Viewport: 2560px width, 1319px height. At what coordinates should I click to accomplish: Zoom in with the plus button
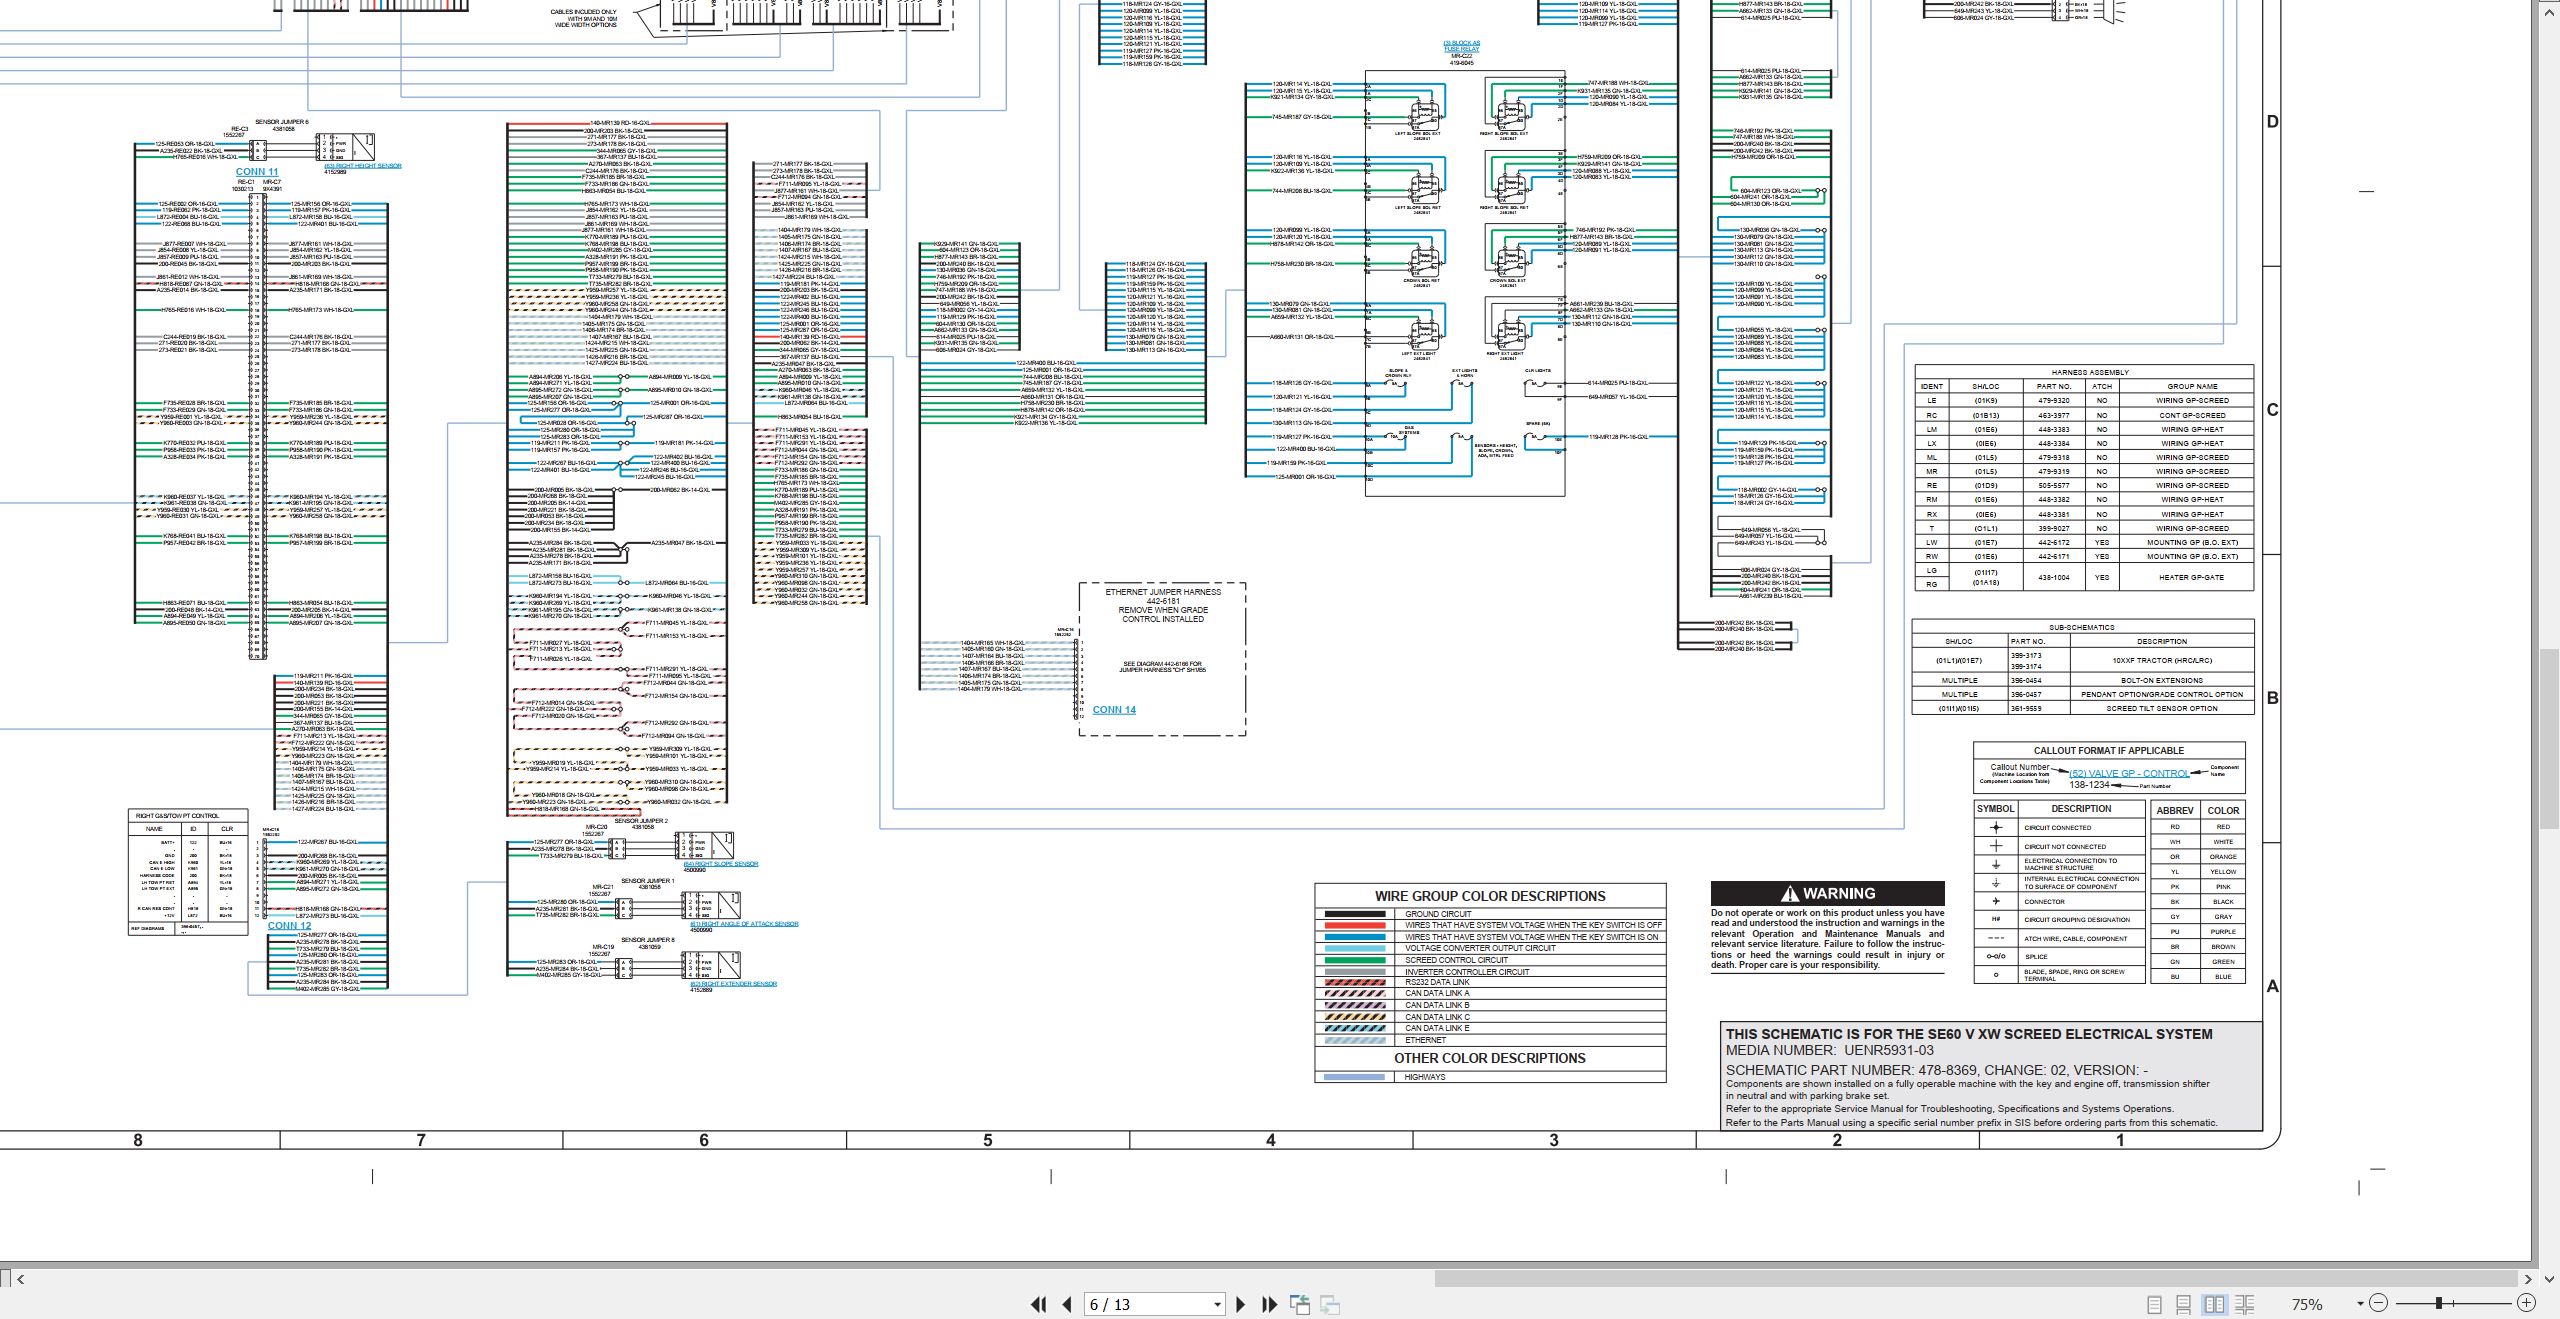point(2527,1303)
